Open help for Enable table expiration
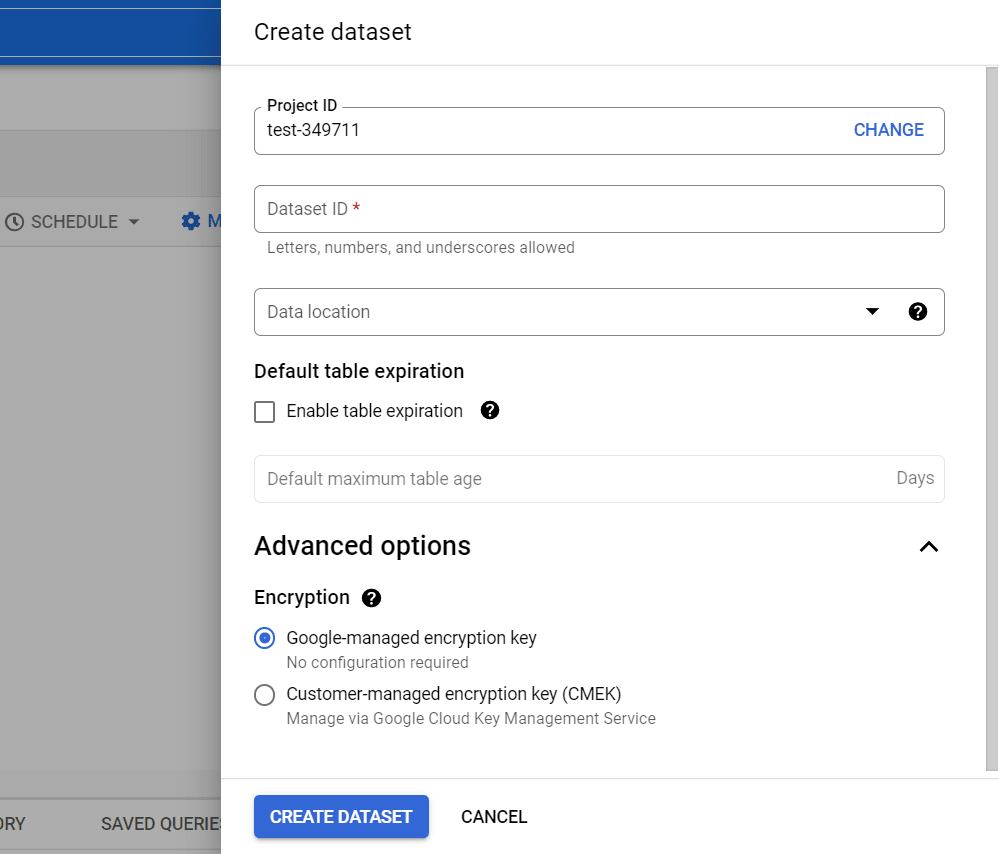The width and height of the screenshot is (999, 854). [489, 410]
